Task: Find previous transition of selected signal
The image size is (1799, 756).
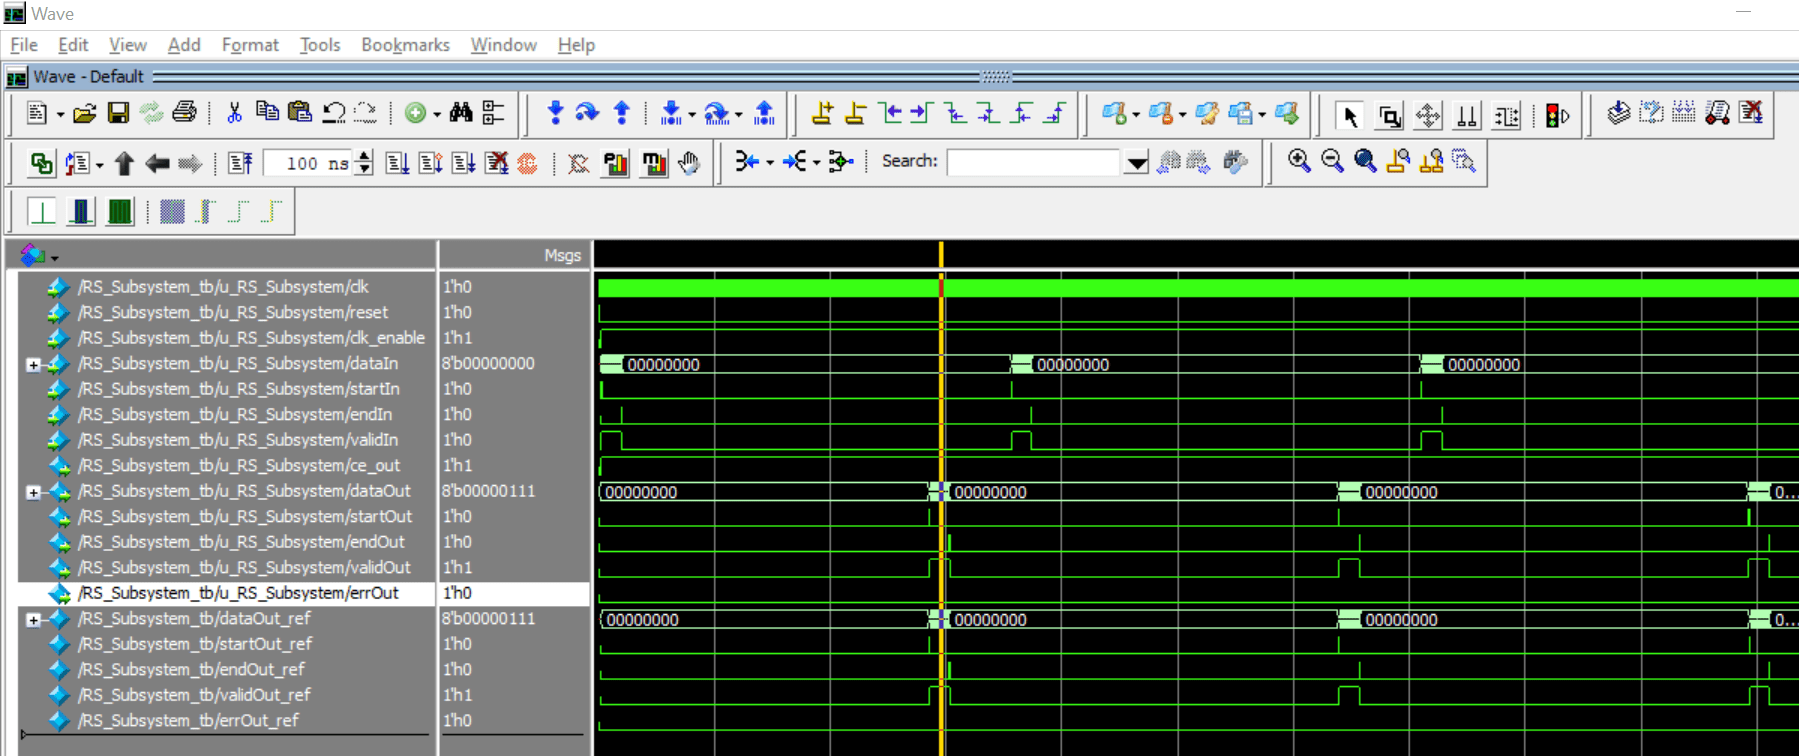Action: pos(890,113)
